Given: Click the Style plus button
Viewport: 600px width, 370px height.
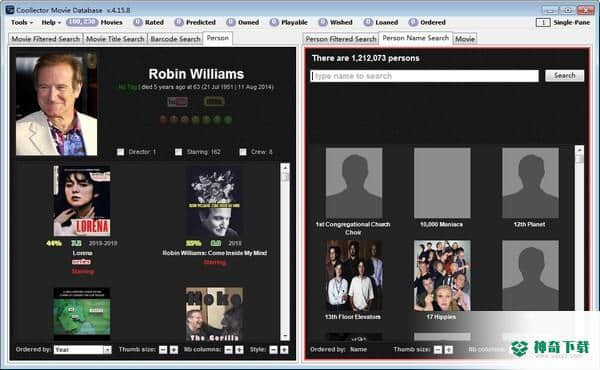Looking at the screenshot, I should [284, 350].
